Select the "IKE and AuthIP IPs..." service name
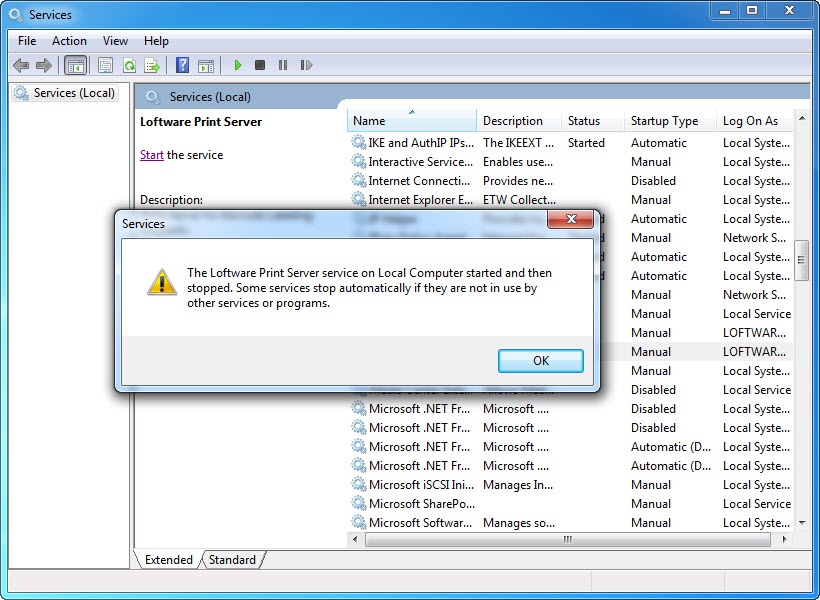This screenshot has height=600, width=820. (421, 143)
